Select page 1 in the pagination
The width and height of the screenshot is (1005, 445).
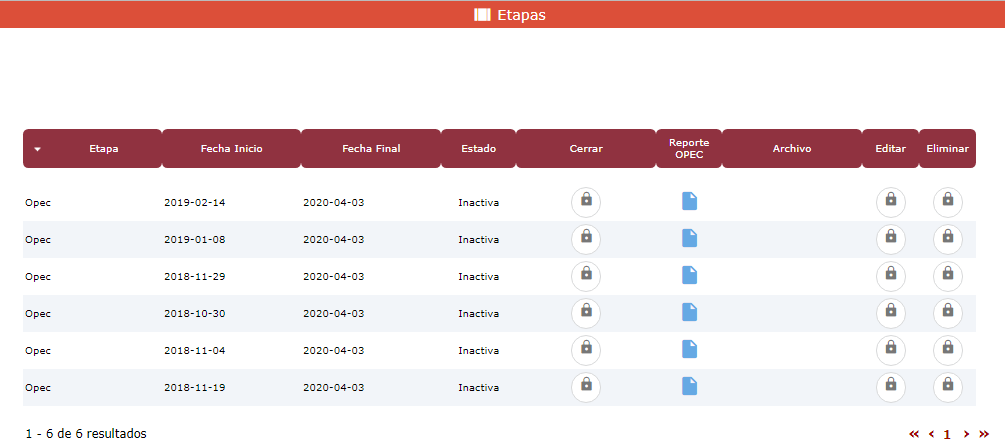click(x=947, y=434)
